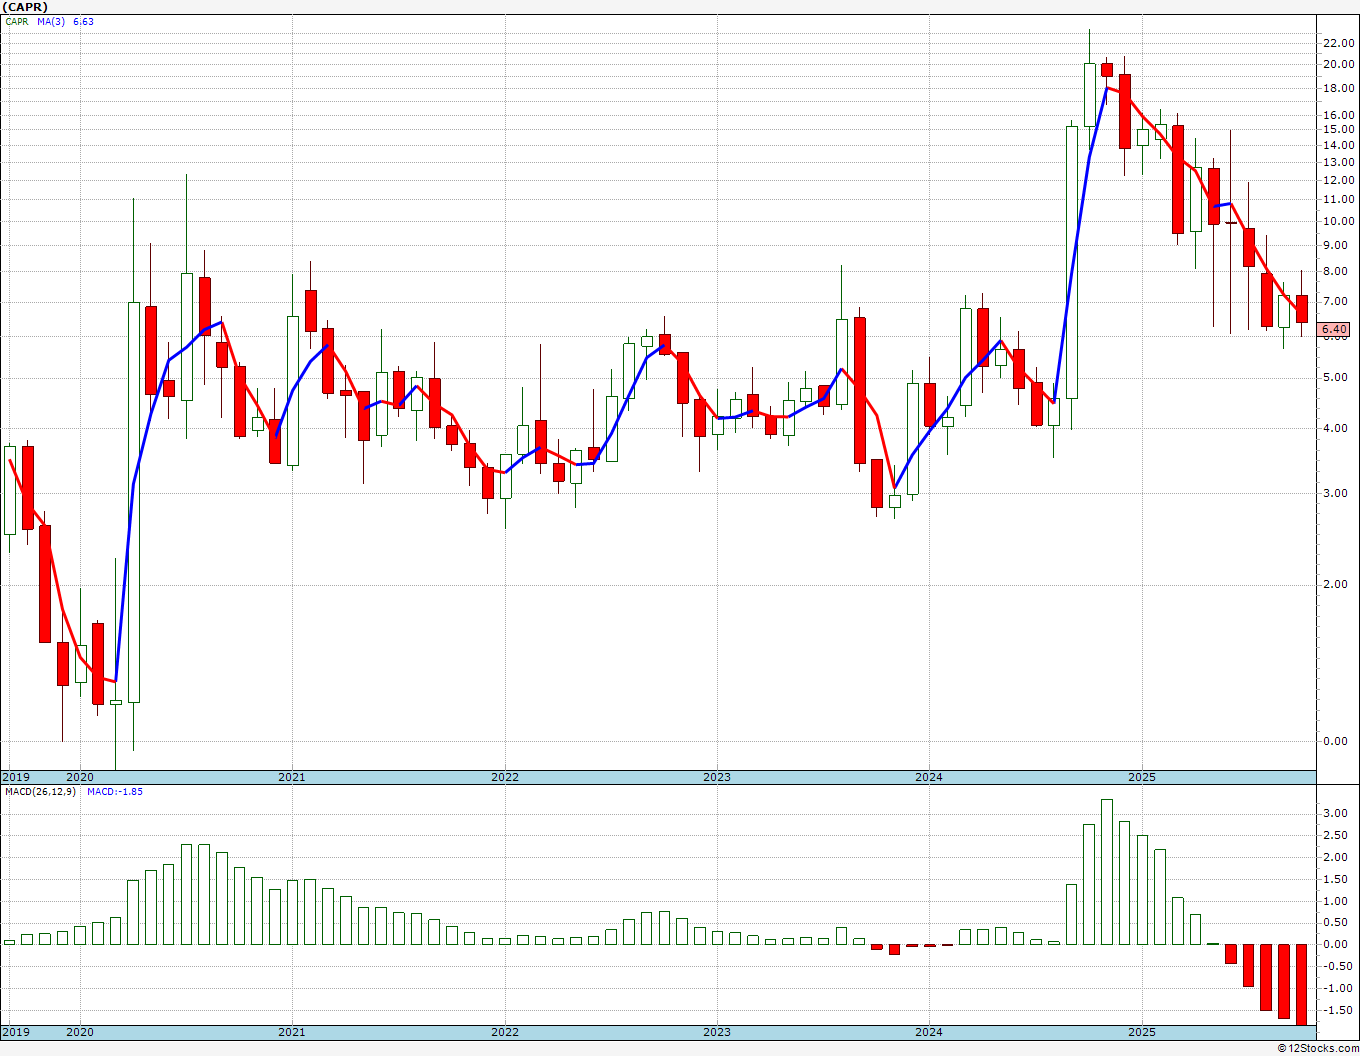Screen dimensions: 1360x1056
Task: Click the (CAPR) chart title
Action: click(25, 7)
